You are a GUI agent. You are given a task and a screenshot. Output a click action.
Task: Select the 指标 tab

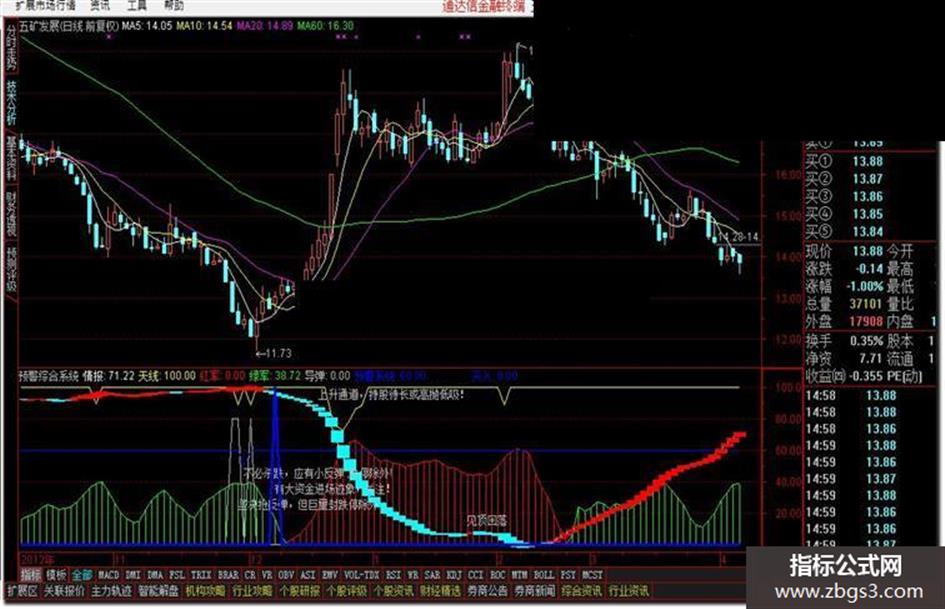click(x=31, y=575)
